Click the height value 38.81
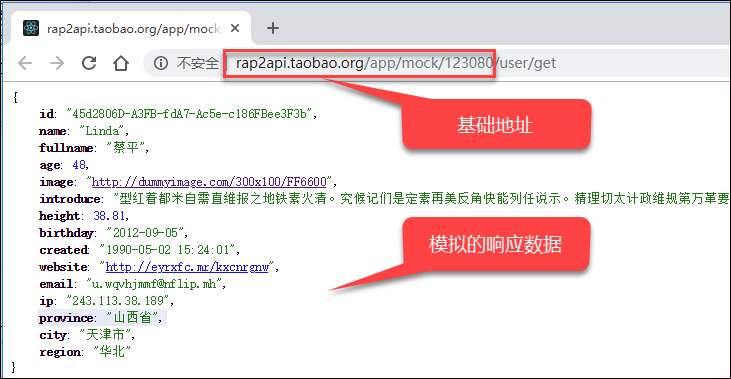This screenshot has width=731, height=379. click(x=110, y=216)
